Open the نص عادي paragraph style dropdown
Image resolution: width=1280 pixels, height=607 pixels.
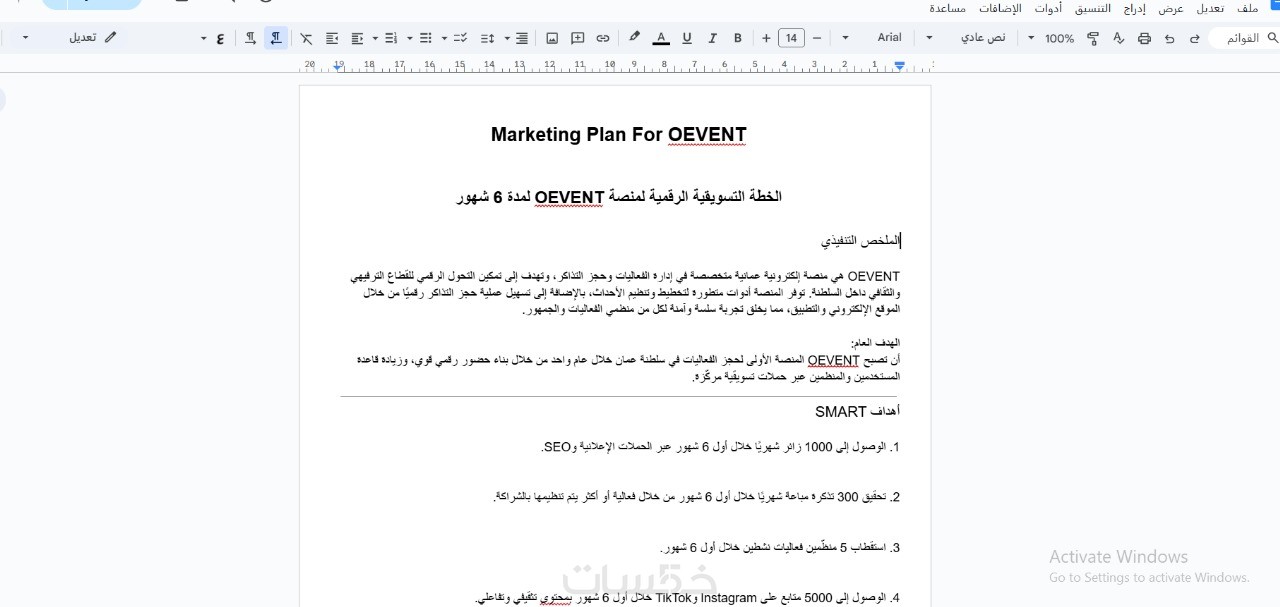coord(929,38)
